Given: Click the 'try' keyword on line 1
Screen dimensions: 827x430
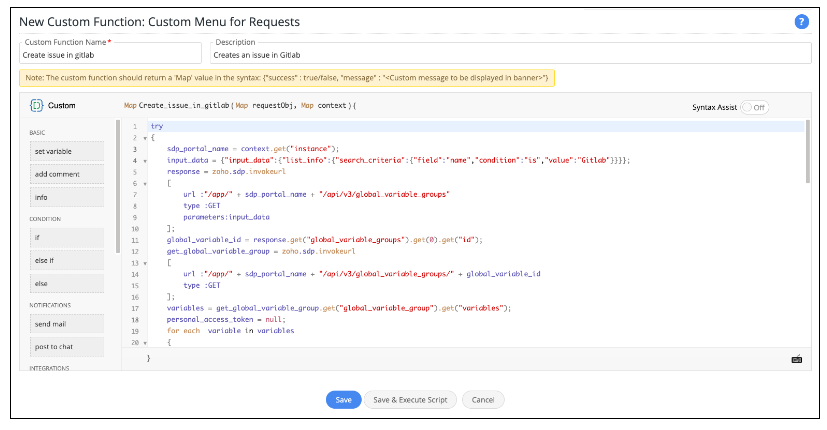Looking at the screenshot, I should pos(157,126).
